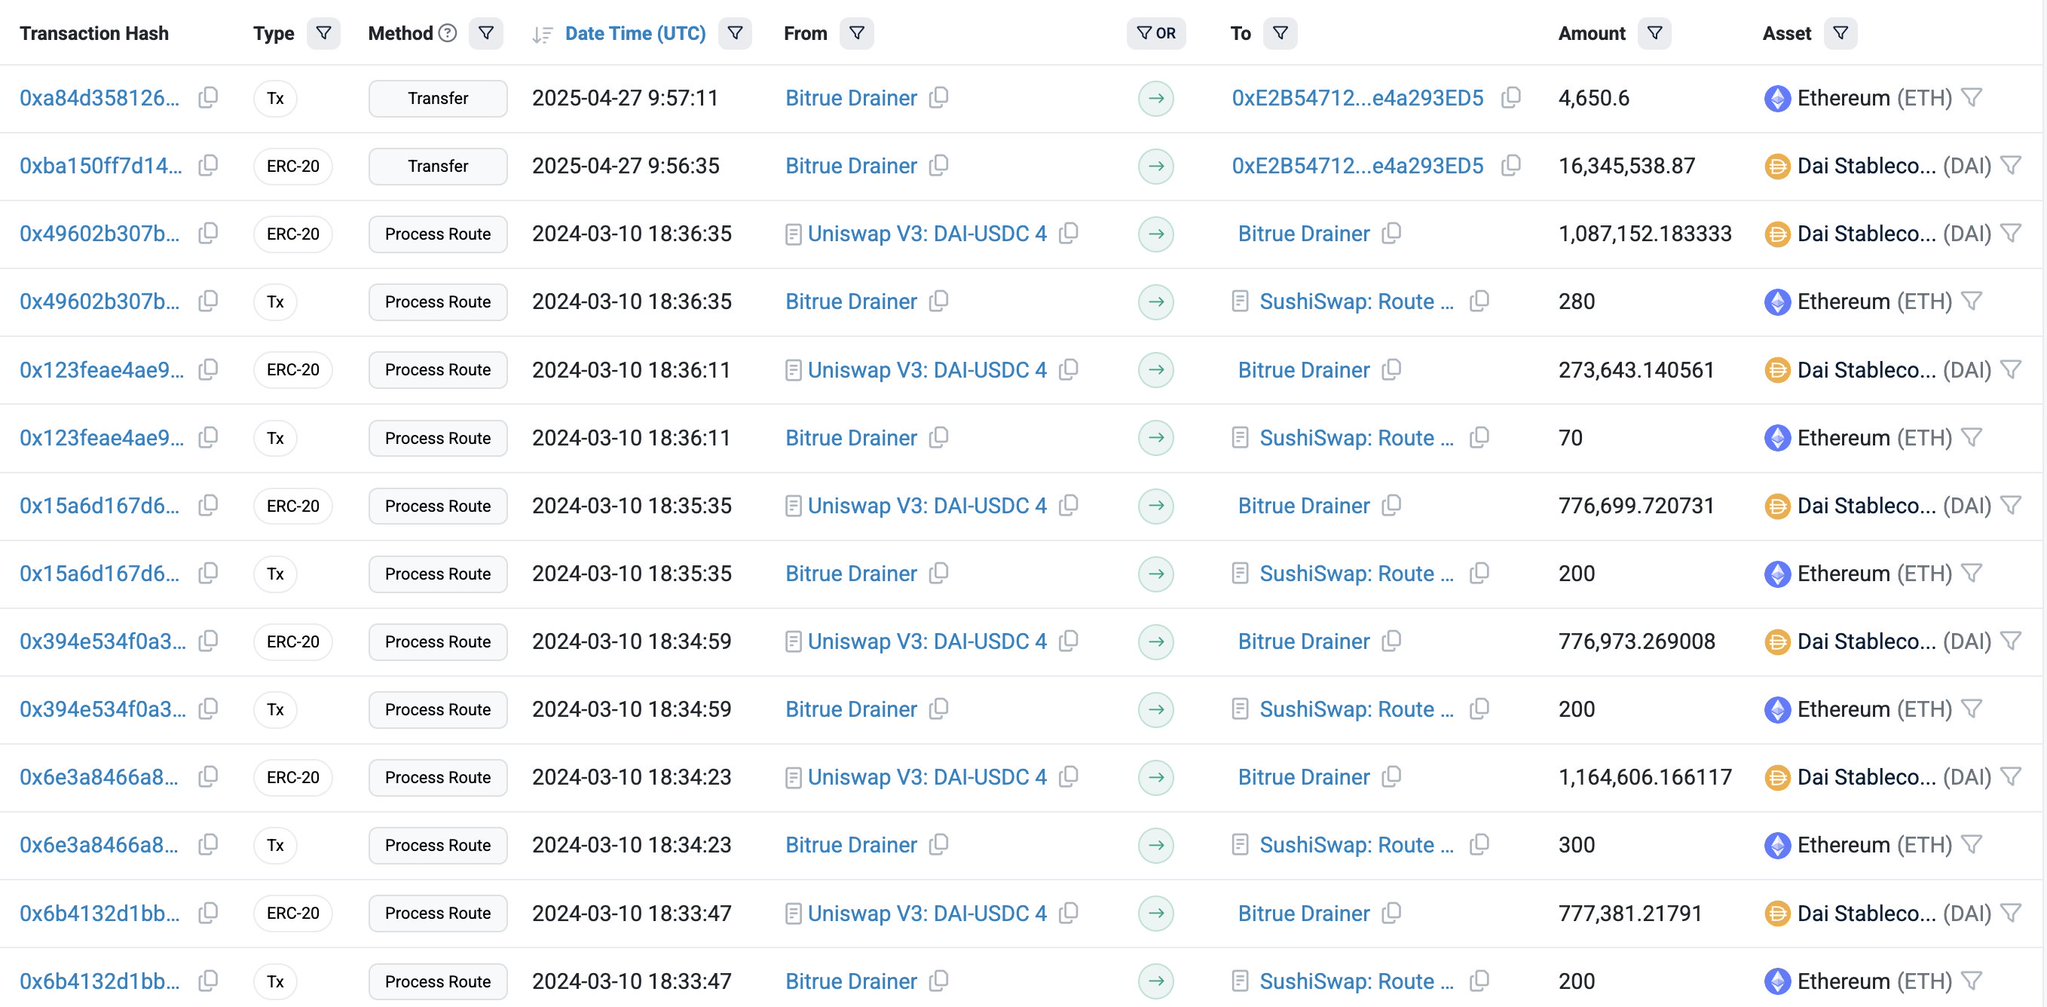This screenshot has height=1007, width=2047.
Task: Open Uniswap V3: DAI-USDC 4 in 18:36:11 row
Action: coord(927,370)
